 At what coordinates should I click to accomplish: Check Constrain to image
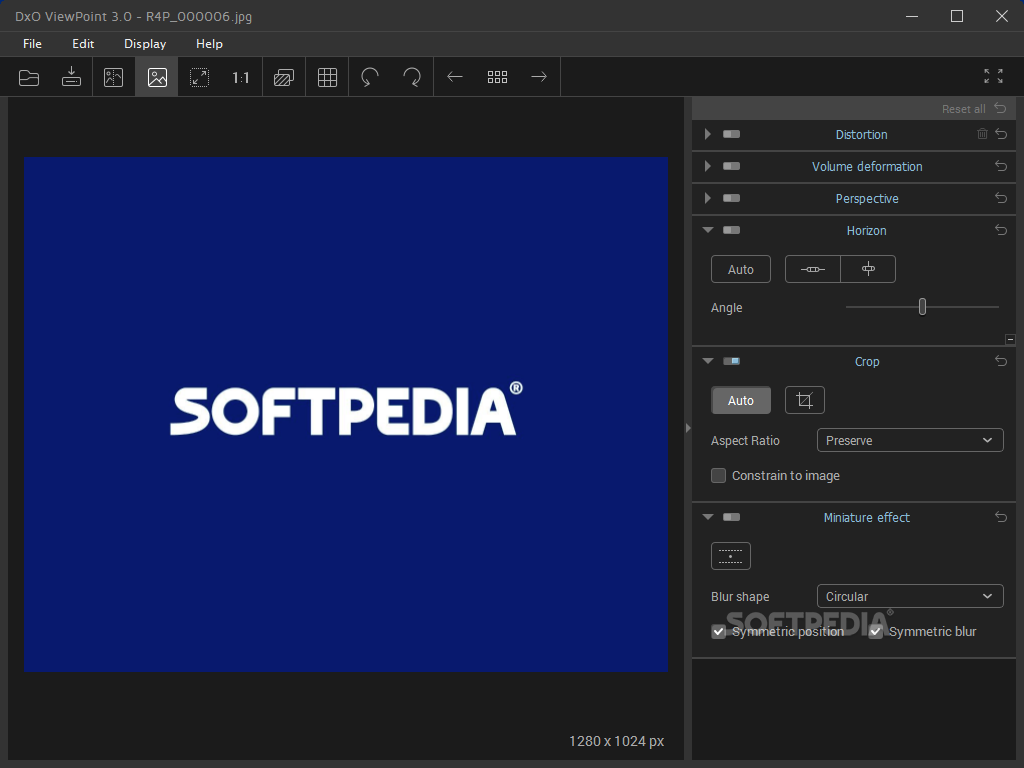point(718,475)
